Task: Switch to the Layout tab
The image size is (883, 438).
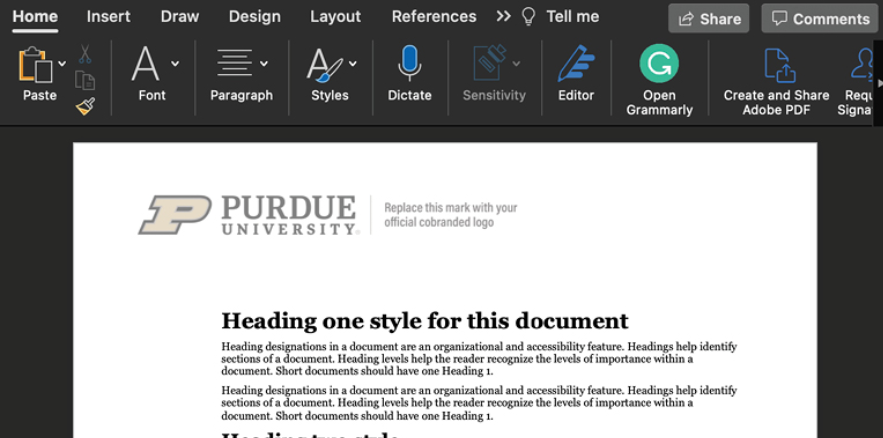Action: pos(335,17)
